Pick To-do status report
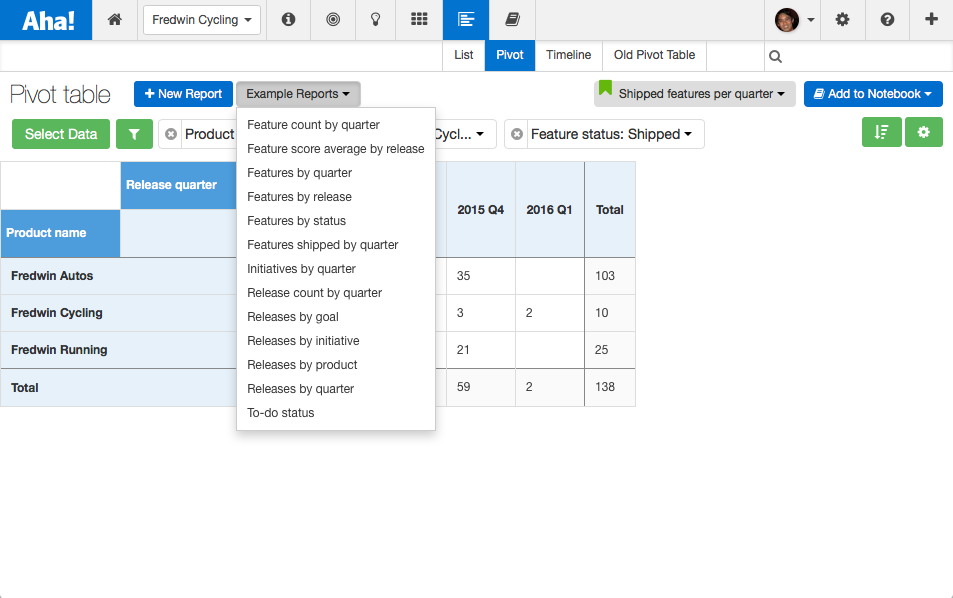Image resolution: width=953 pixels, height=598 pixels. pyautogui.click(x=335, y=413)
